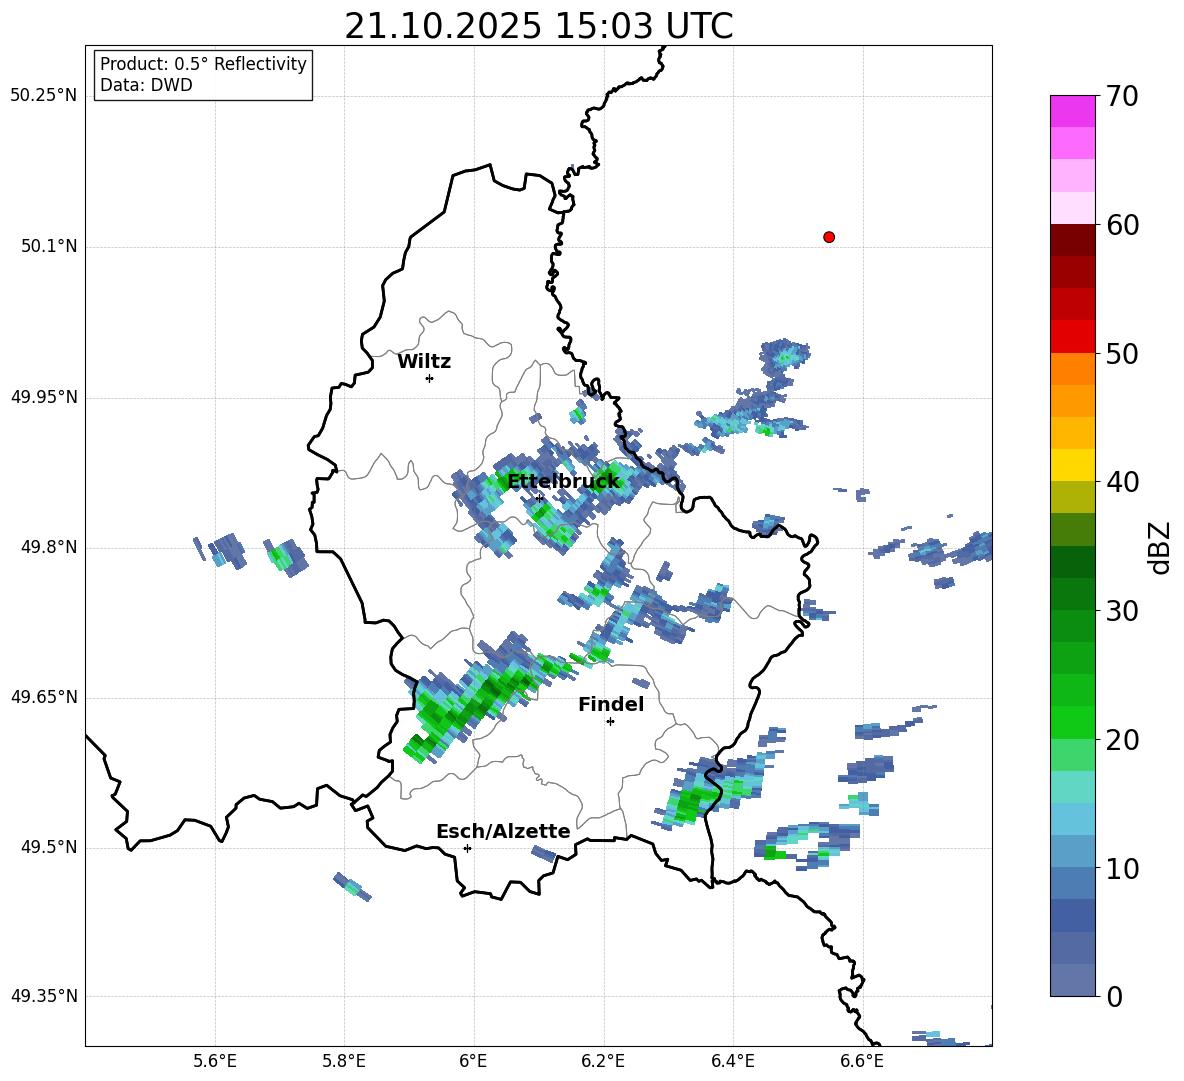1184x1081 pixels.
Task: Click the 70 colorbar tick label
Action: click(x=1123, y=97)
